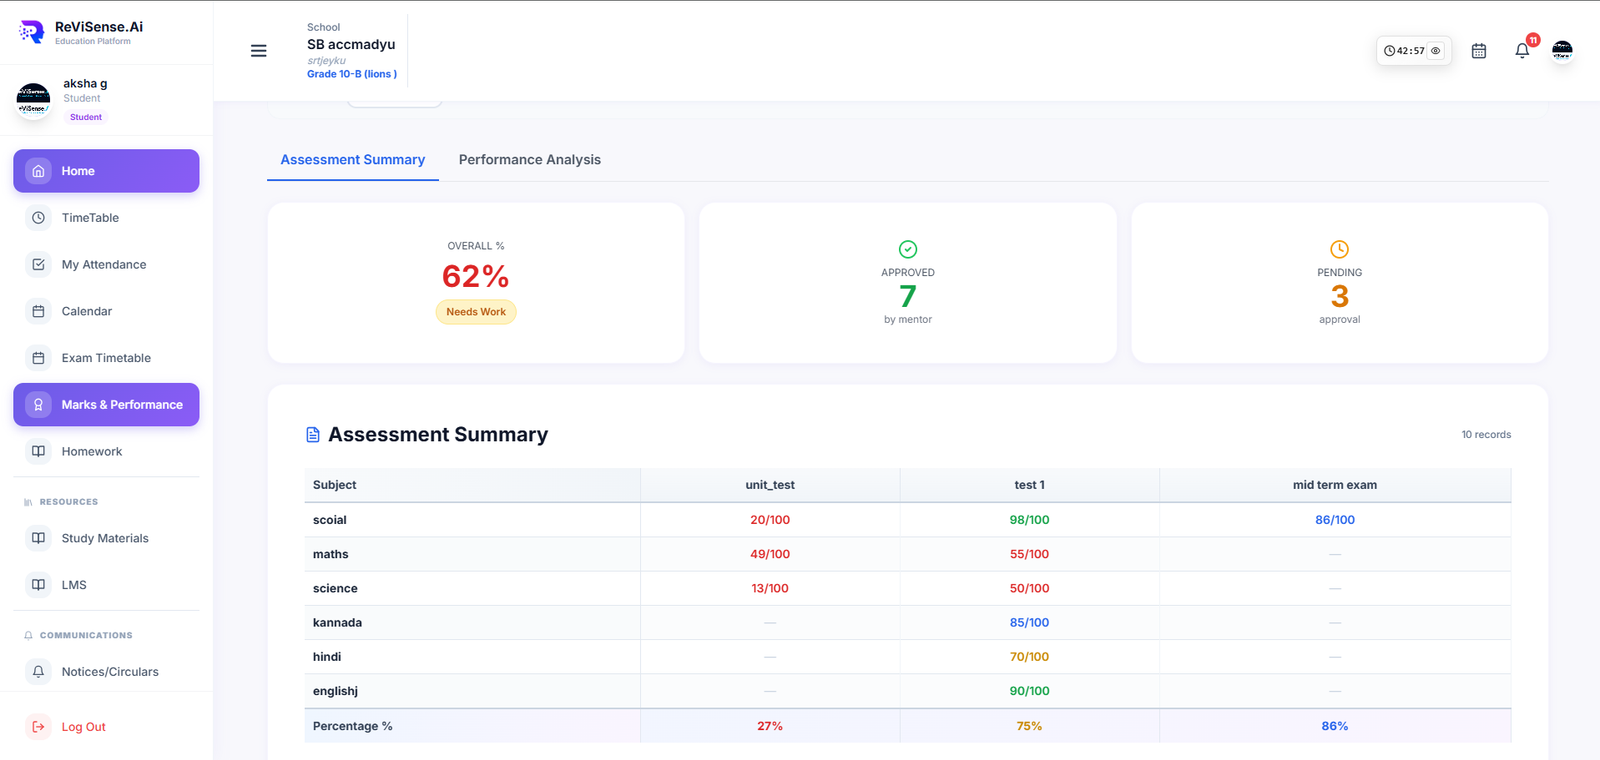Toggle the hamburger sidebar menu

click(x=259, y=51)
